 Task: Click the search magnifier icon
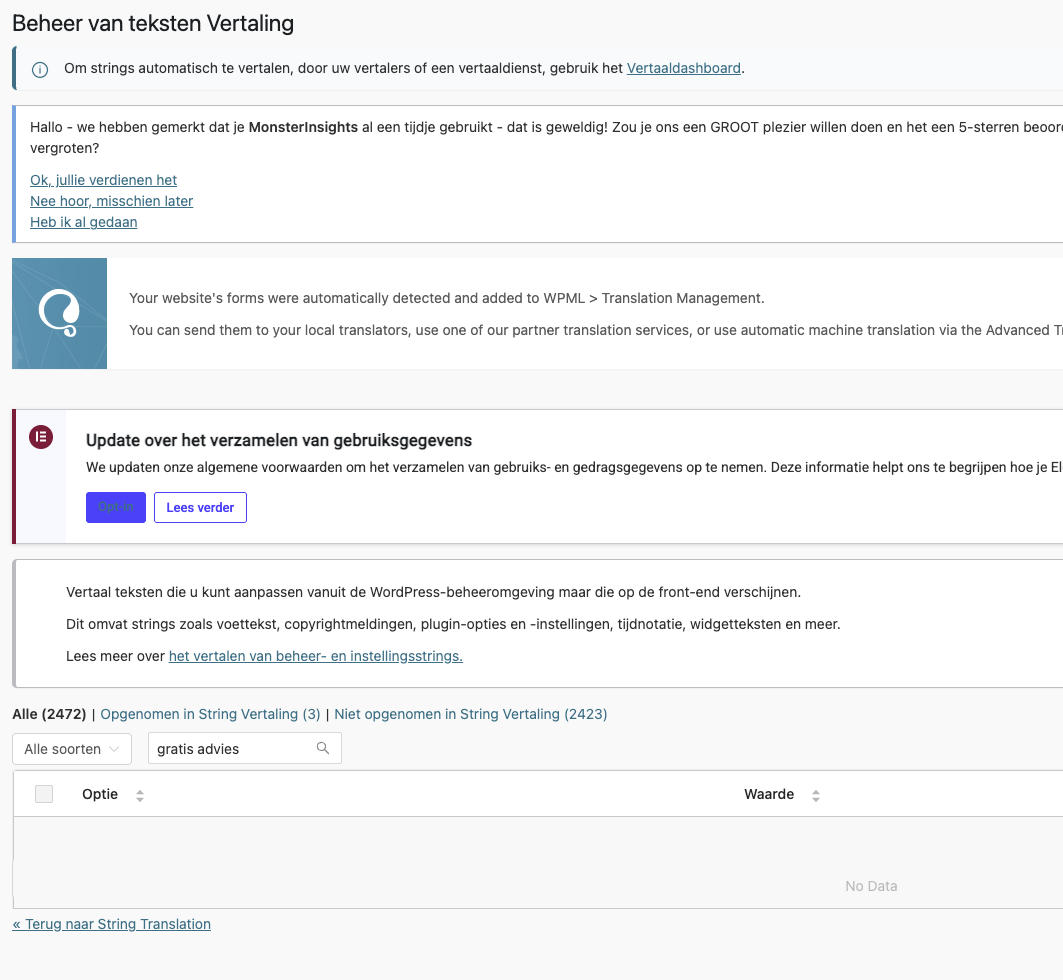pos(323,748)
